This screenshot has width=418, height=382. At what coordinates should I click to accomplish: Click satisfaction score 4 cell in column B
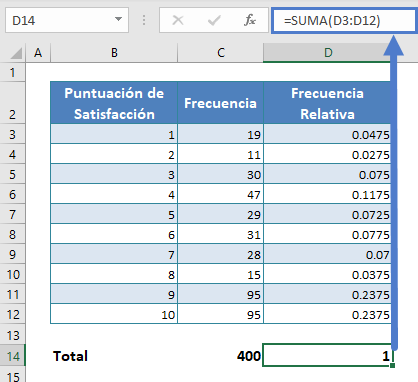pyautogui.click(x=114, y=194)
